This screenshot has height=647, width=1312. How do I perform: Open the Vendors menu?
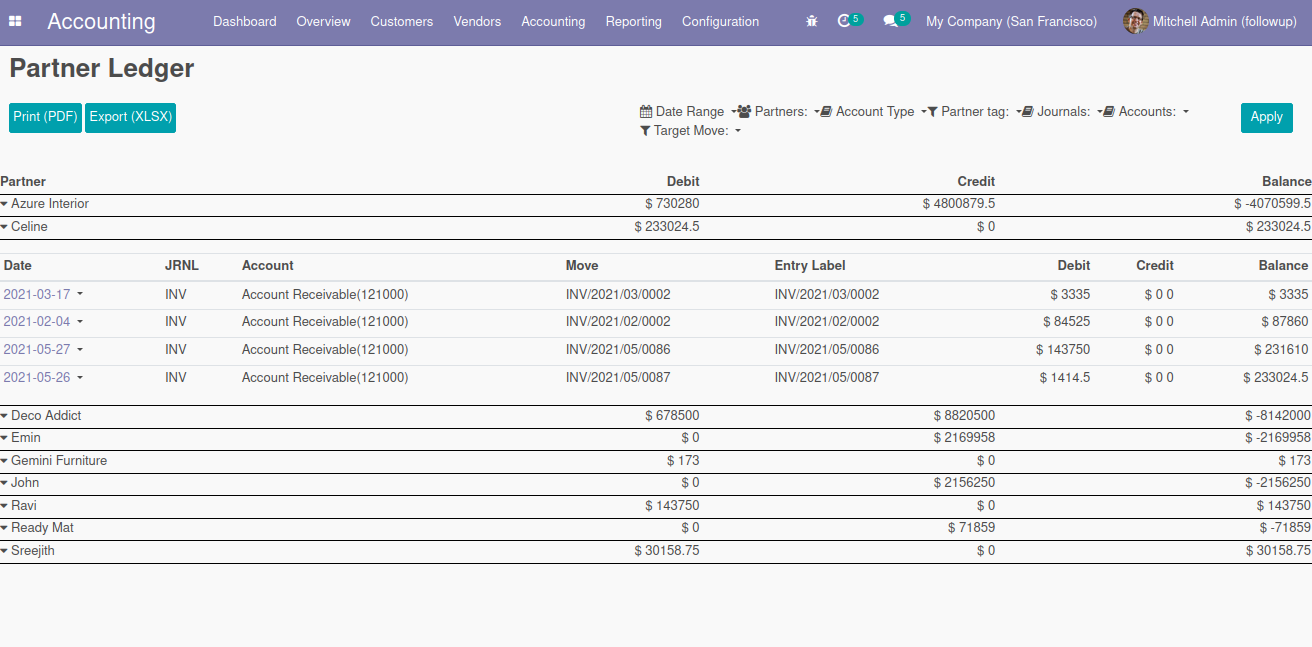click(477, 21)
